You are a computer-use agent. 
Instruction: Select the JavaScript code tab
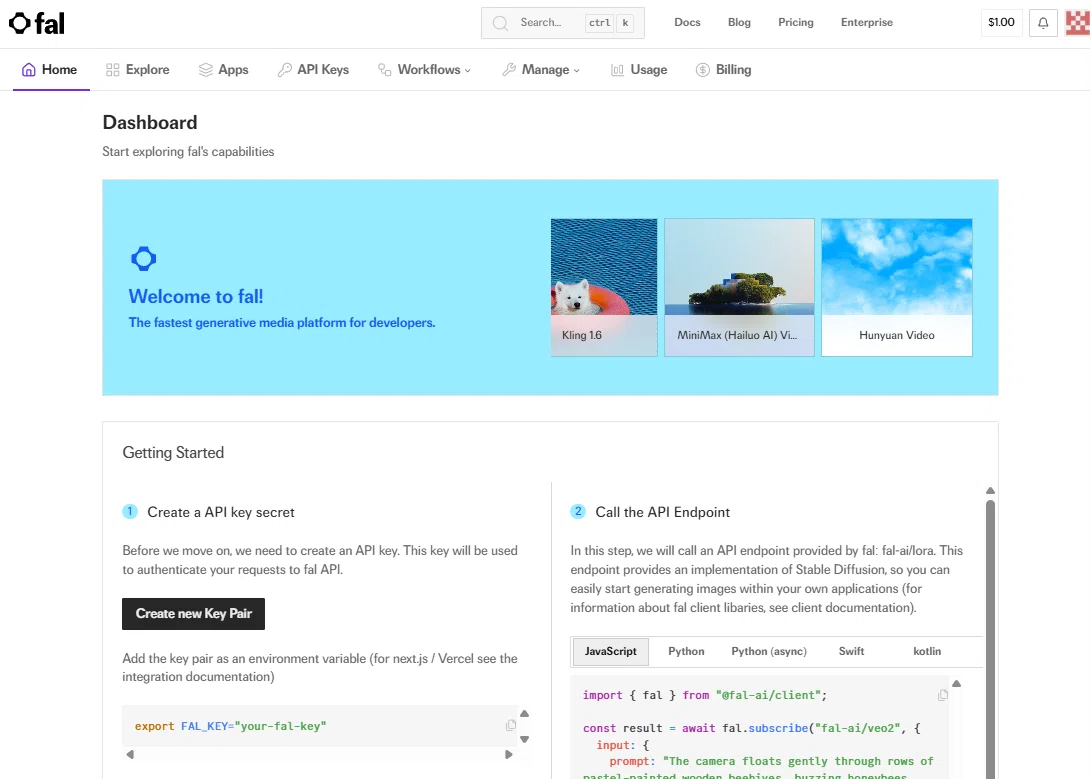pos(610,652)
